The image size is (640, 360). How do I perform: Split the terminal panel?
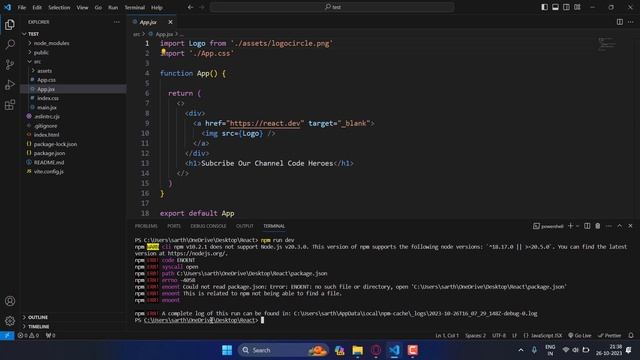(x=587, y=226)
